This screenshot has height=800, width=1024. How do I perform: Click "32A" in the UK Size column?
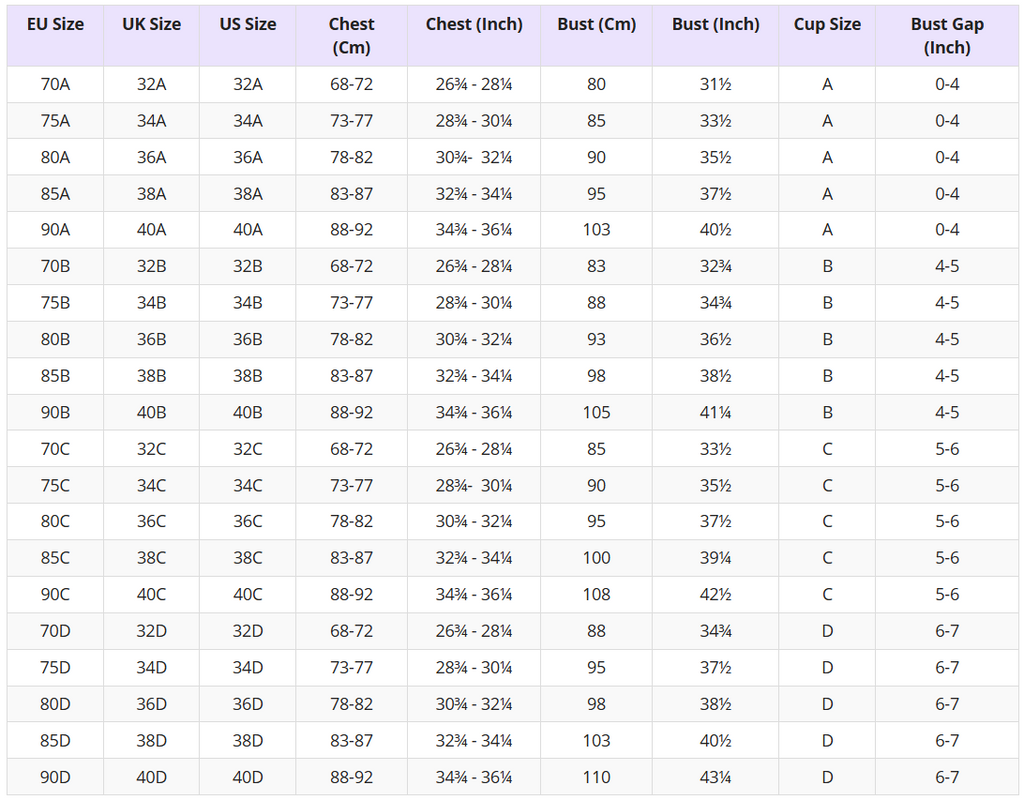tap(152, 84)
